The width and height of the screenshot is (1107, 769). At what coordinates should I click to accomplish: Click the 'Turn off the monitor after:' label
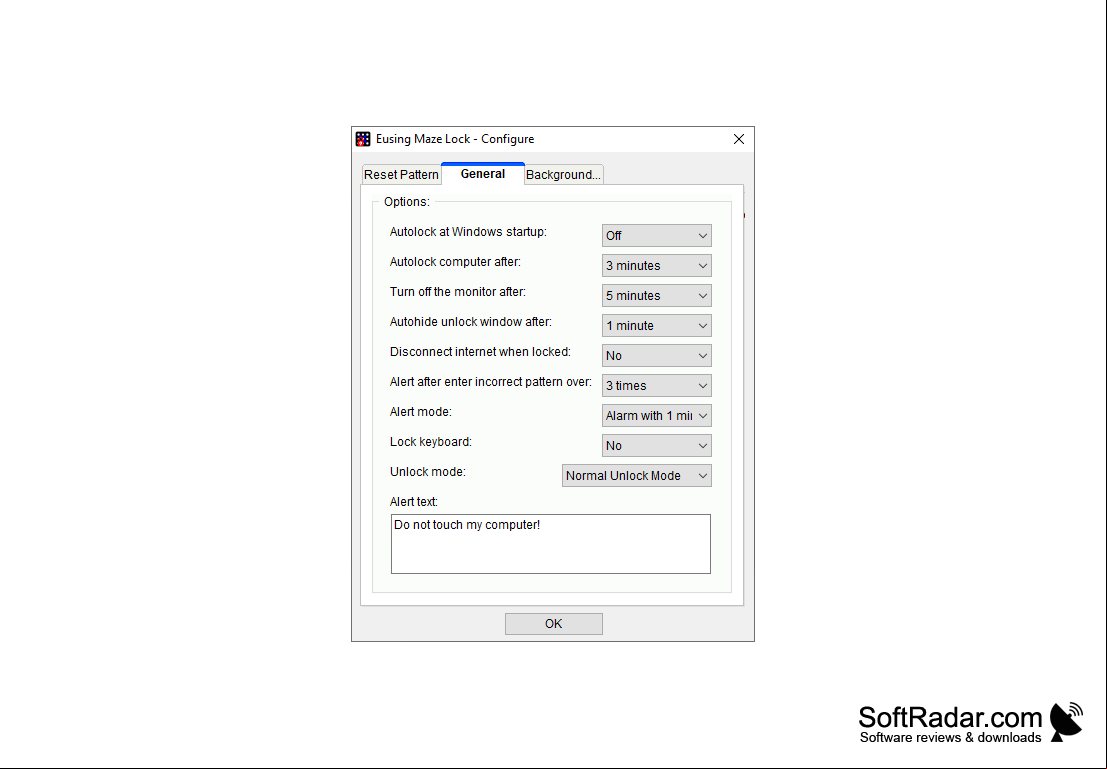[x=457, y=292]
